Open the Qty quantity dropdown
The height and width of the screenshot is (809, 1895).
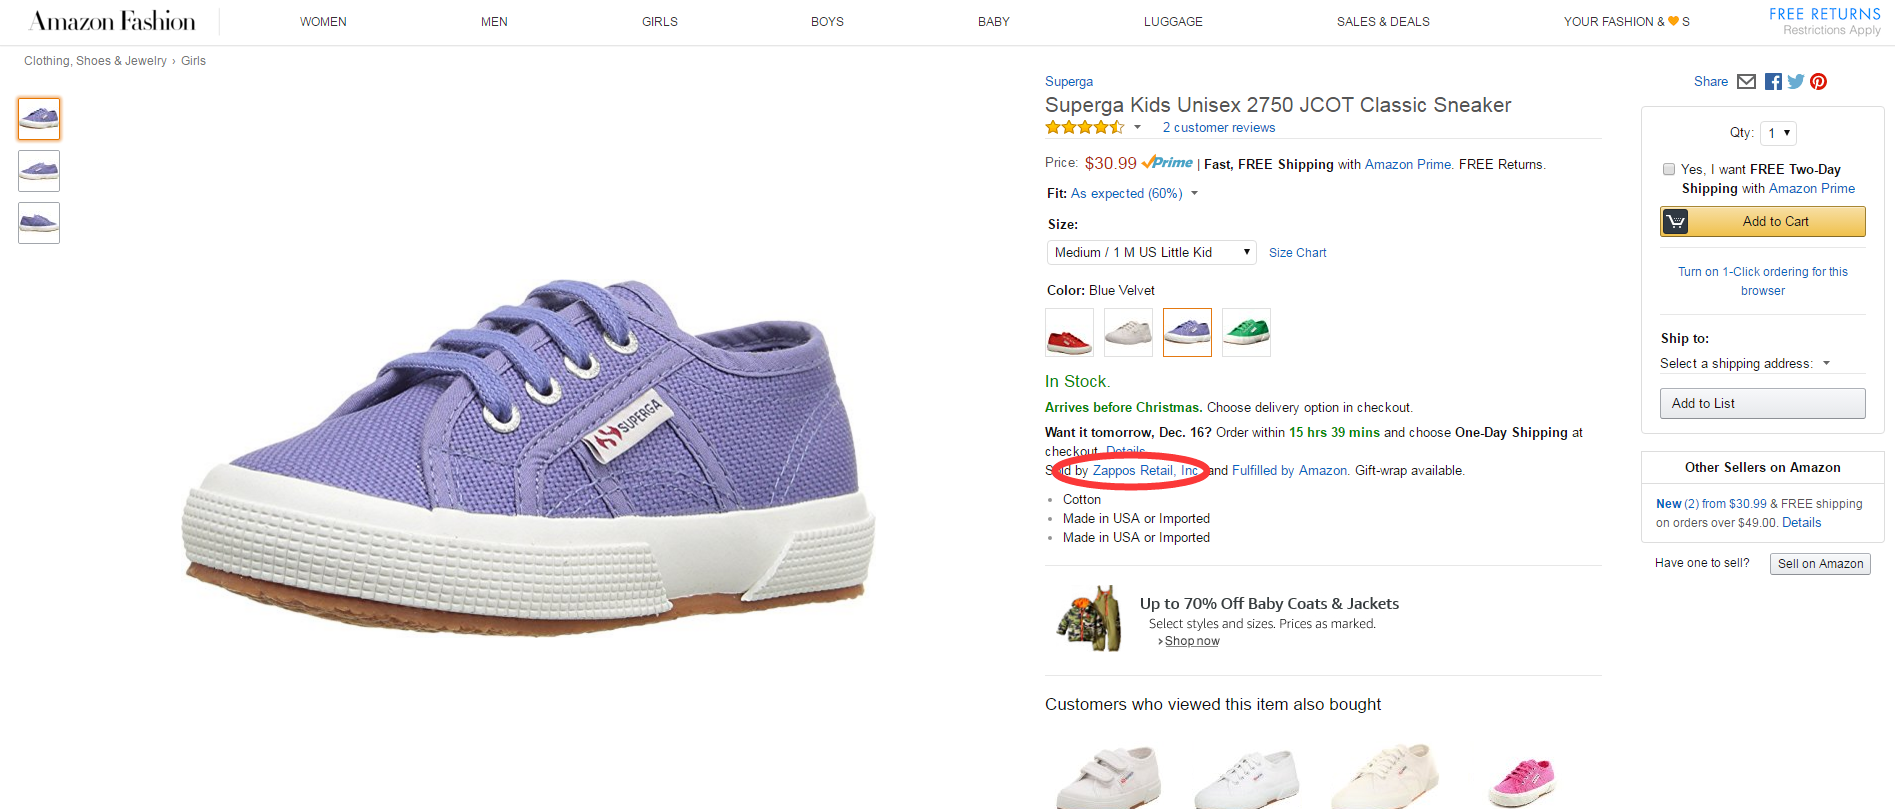tap(1779, 133)
